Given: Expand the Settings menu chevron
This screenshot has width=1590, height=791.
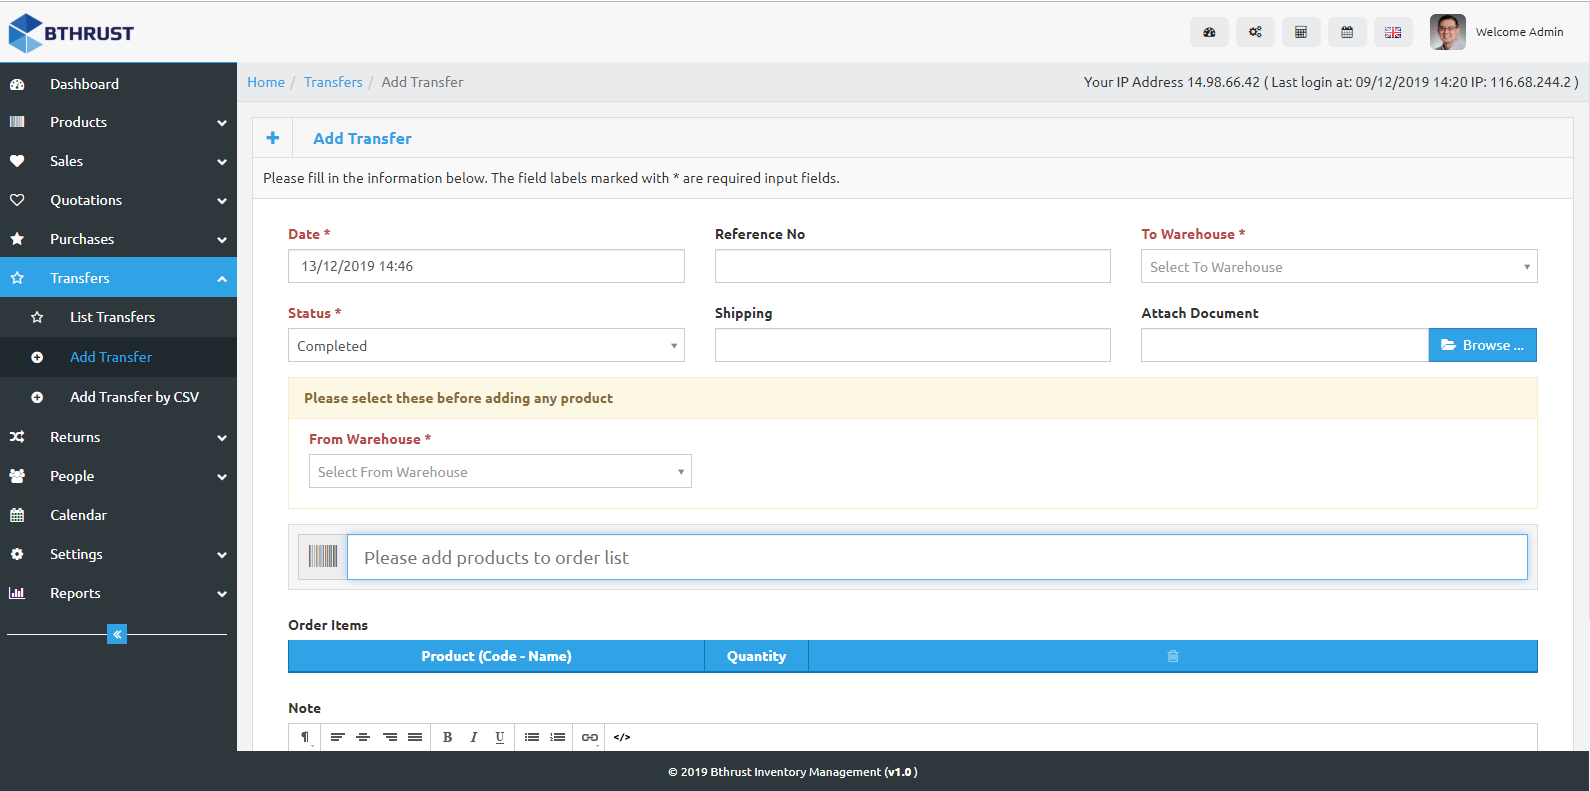Looking at the screenshot, I should (222, 555).
